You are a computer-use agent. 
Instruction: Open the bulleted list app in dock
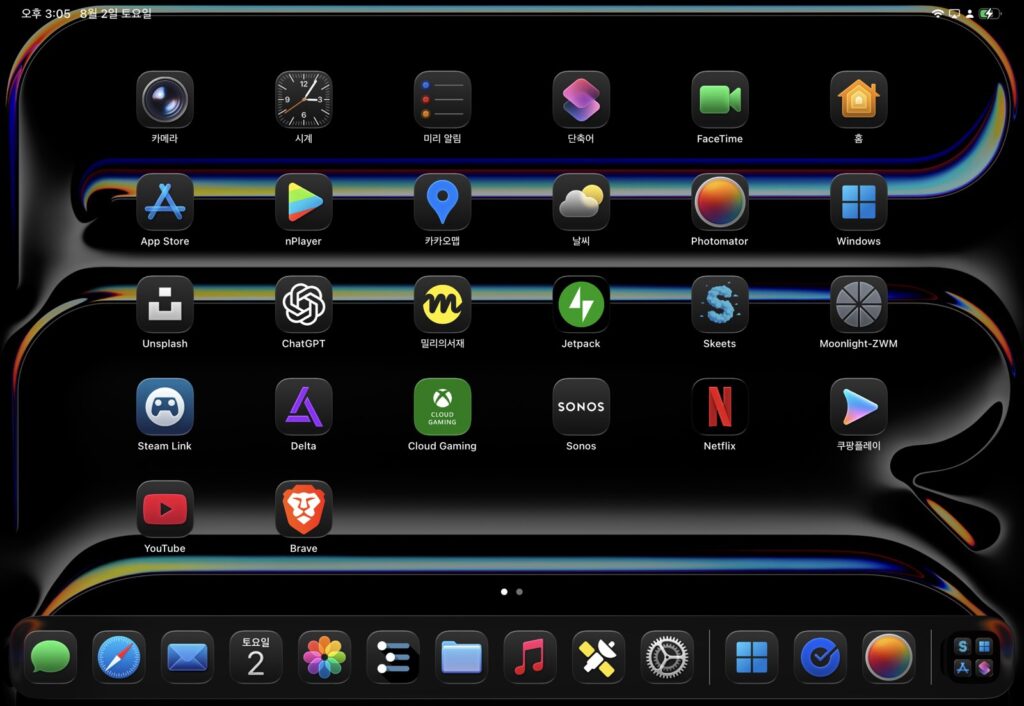pyautogui.click(x=393, y=657)
